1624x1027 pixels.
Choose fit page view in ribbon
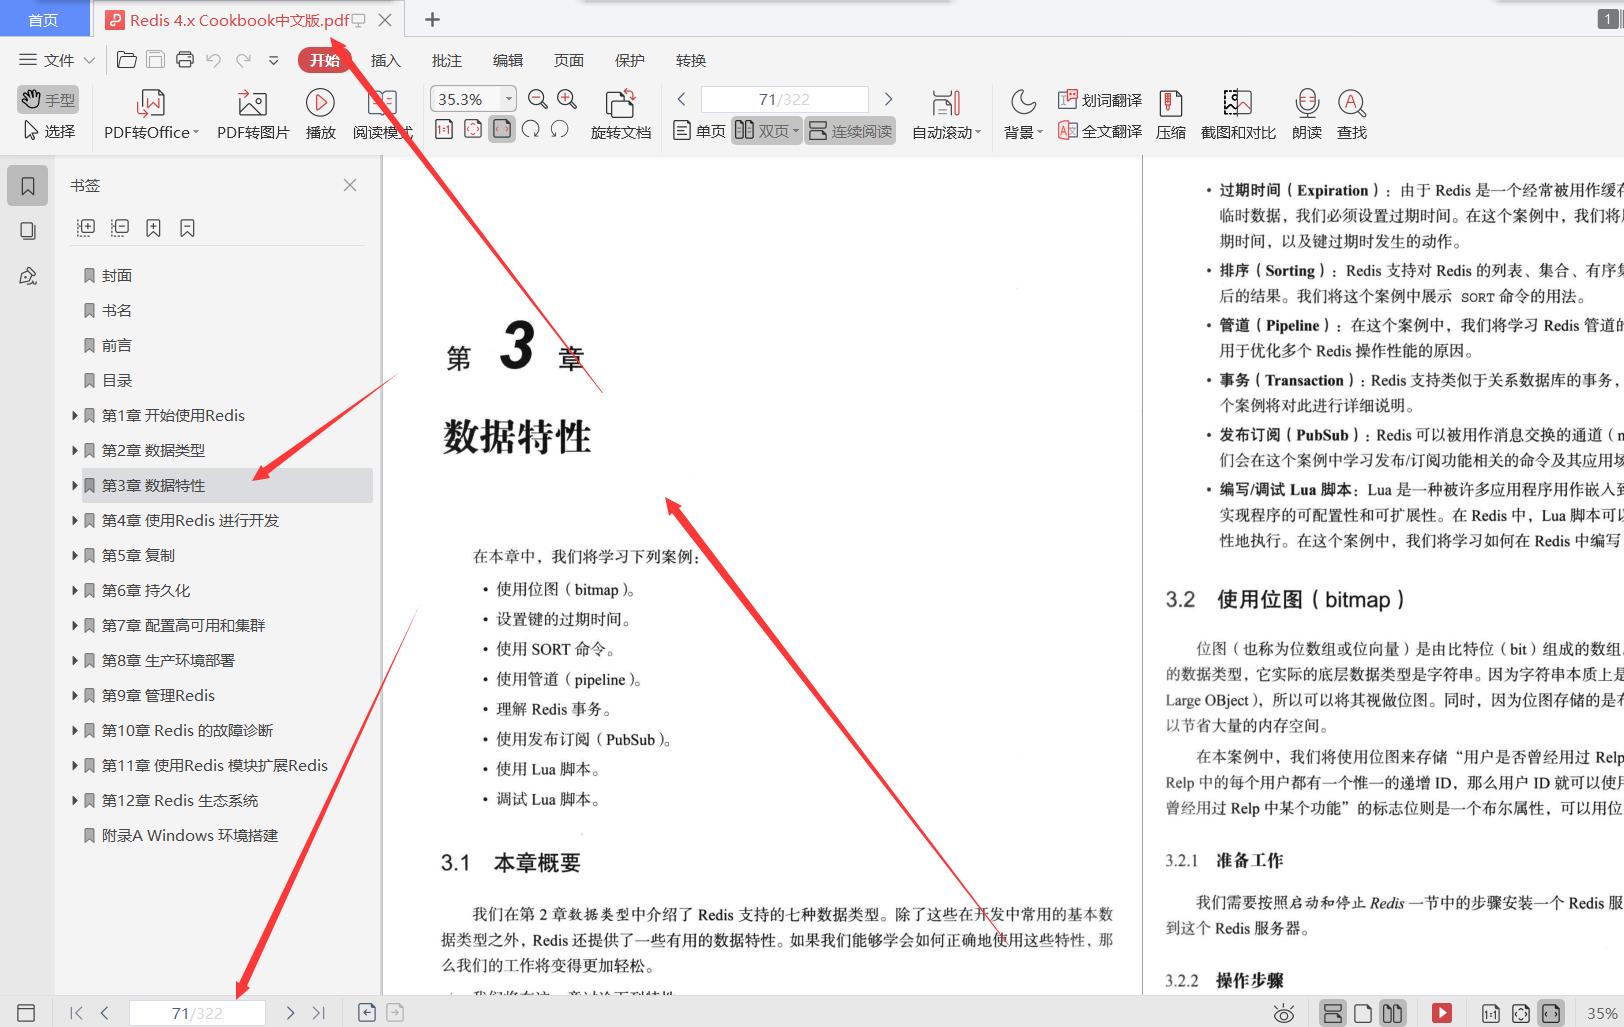(473, 129)
